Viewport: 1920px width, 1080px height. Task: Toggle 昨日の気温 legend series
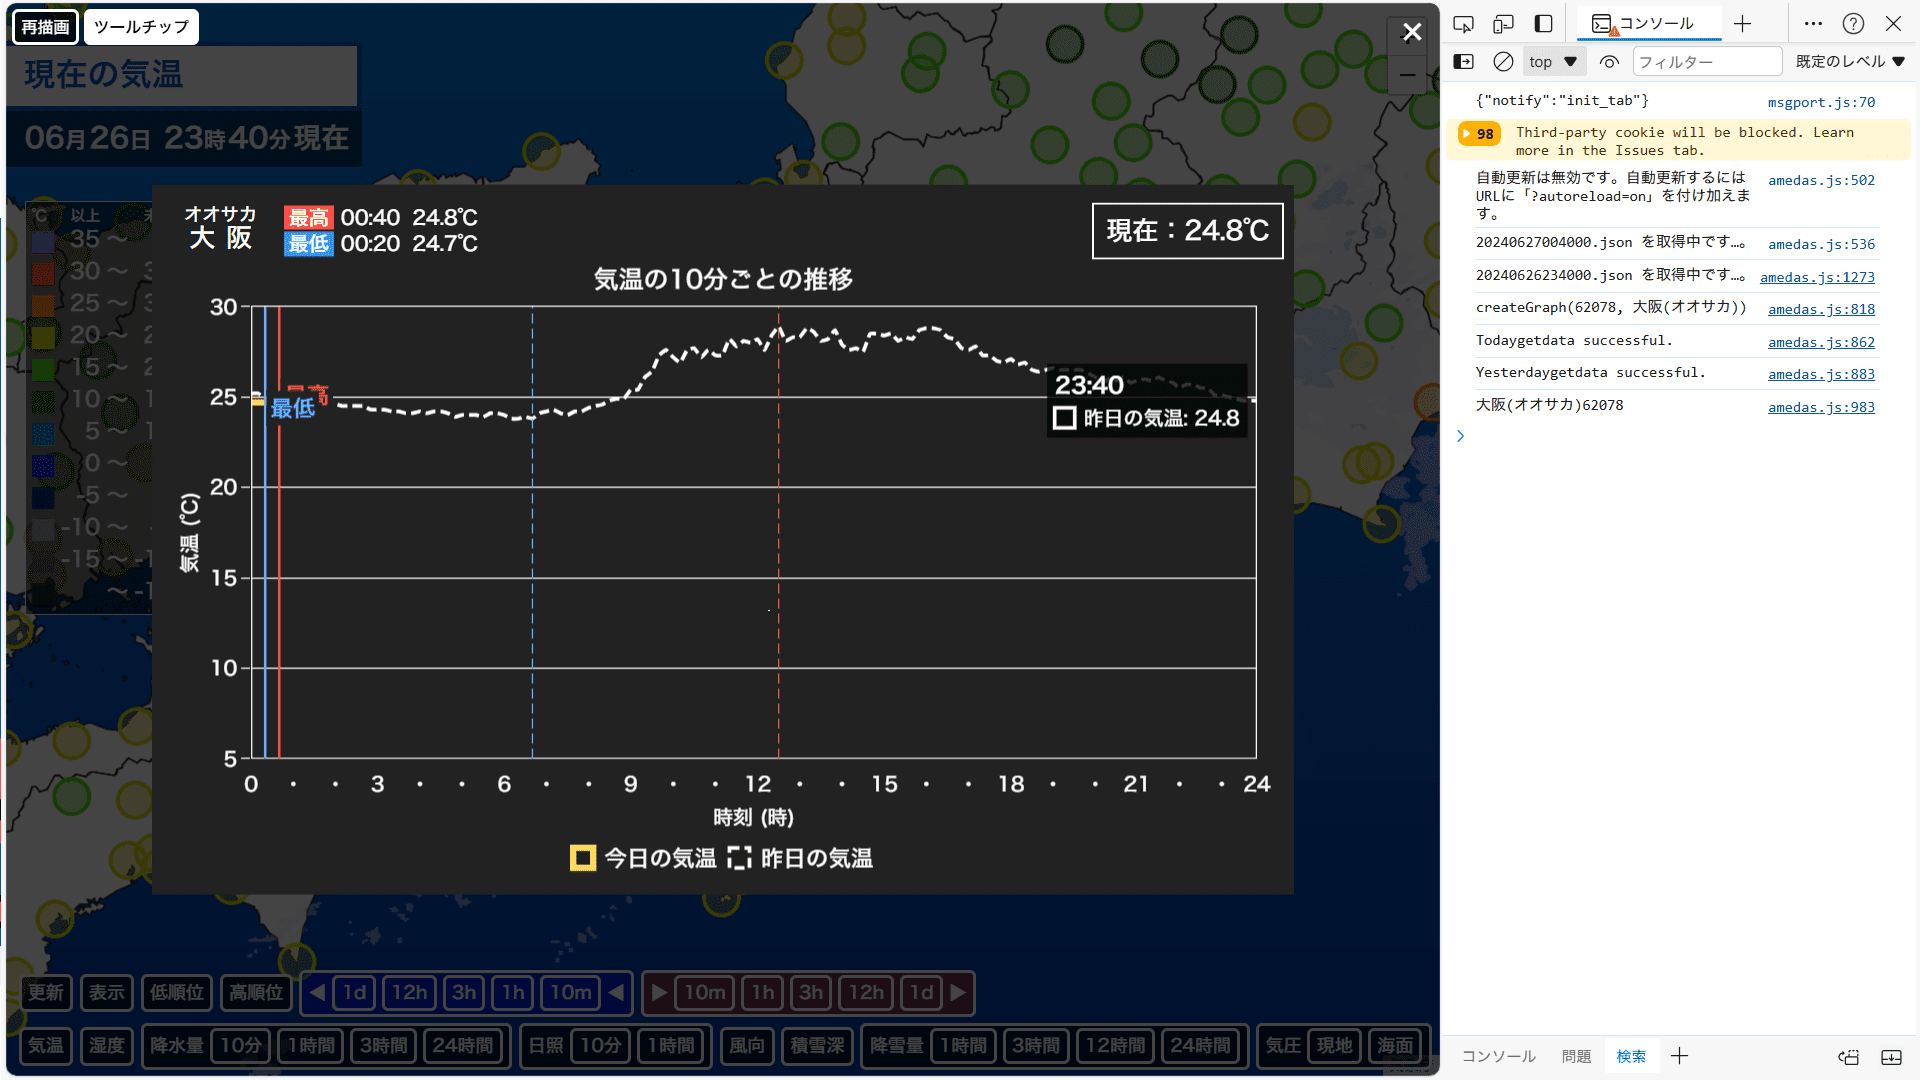(x=800, y=858)
